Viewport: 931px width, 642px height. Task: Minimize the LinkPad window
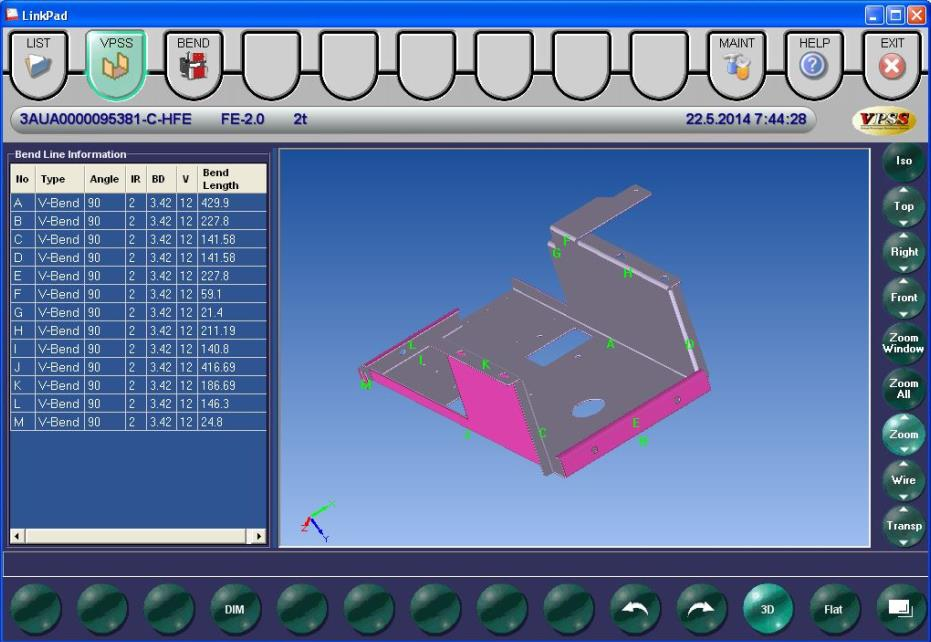[x=874, y=15]
